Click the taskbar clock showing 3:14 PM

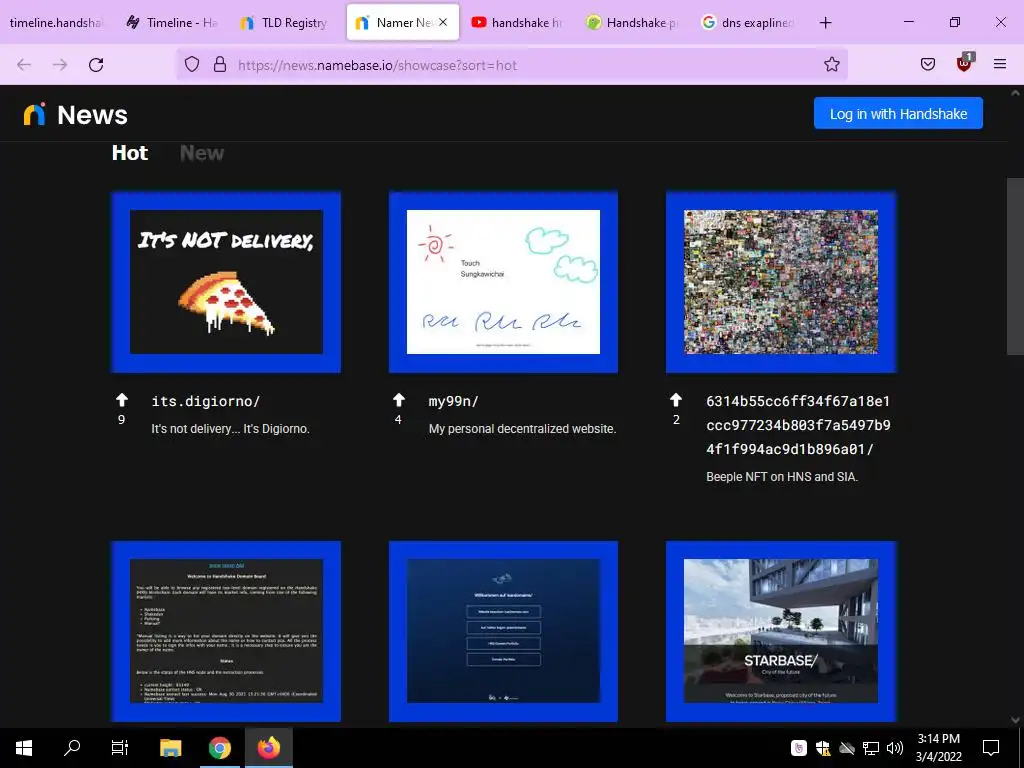point(938,748)
